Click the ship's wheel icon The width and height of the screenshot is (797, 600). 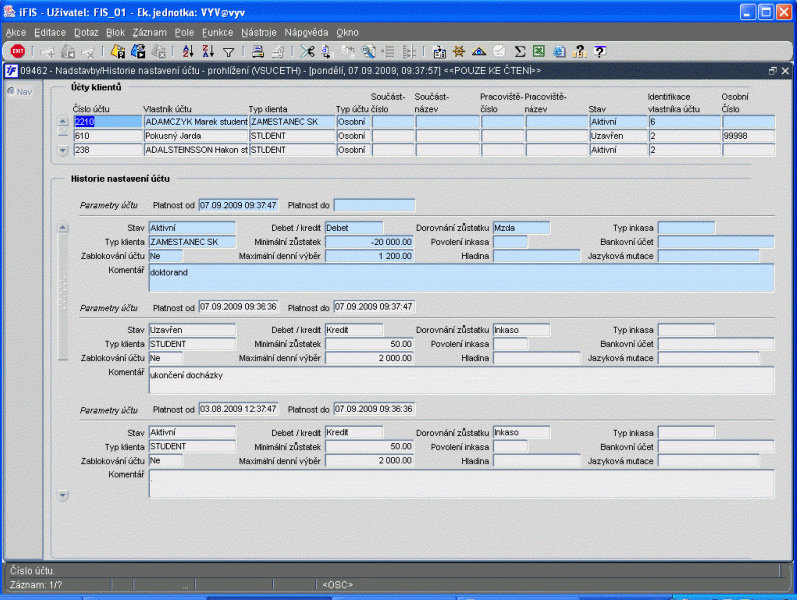coord(459,51)
